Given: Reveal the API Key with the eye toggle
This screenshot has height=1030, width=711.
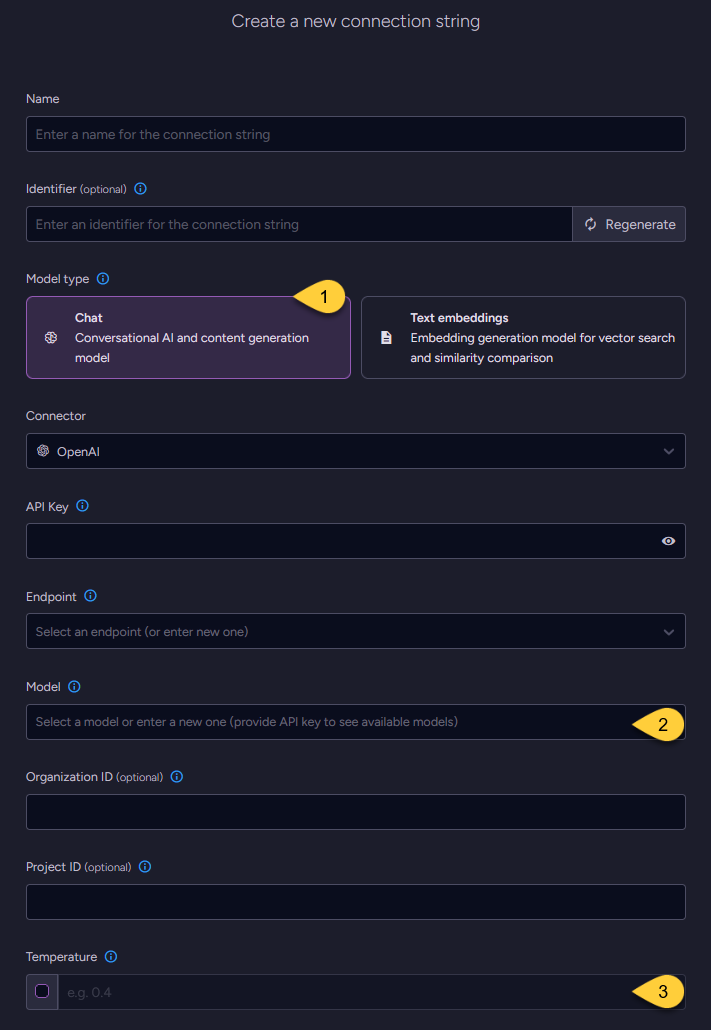Looking at the screenshot, I should click(x=668, y=541).
